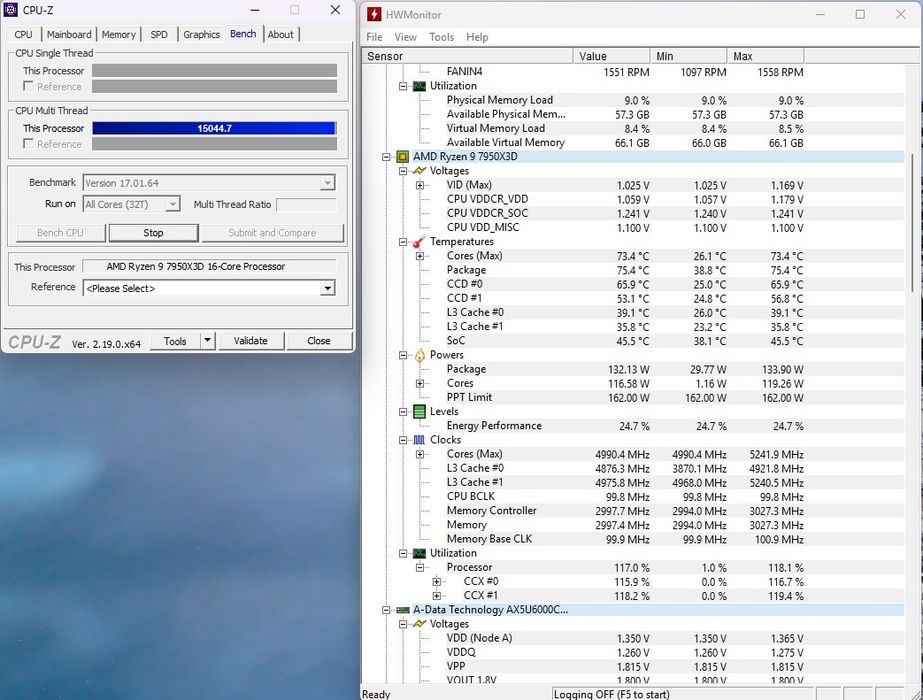The width and height of the screenshot is (923, 700).
Task: Click the Powers flame icon
Action: (419, 355)
